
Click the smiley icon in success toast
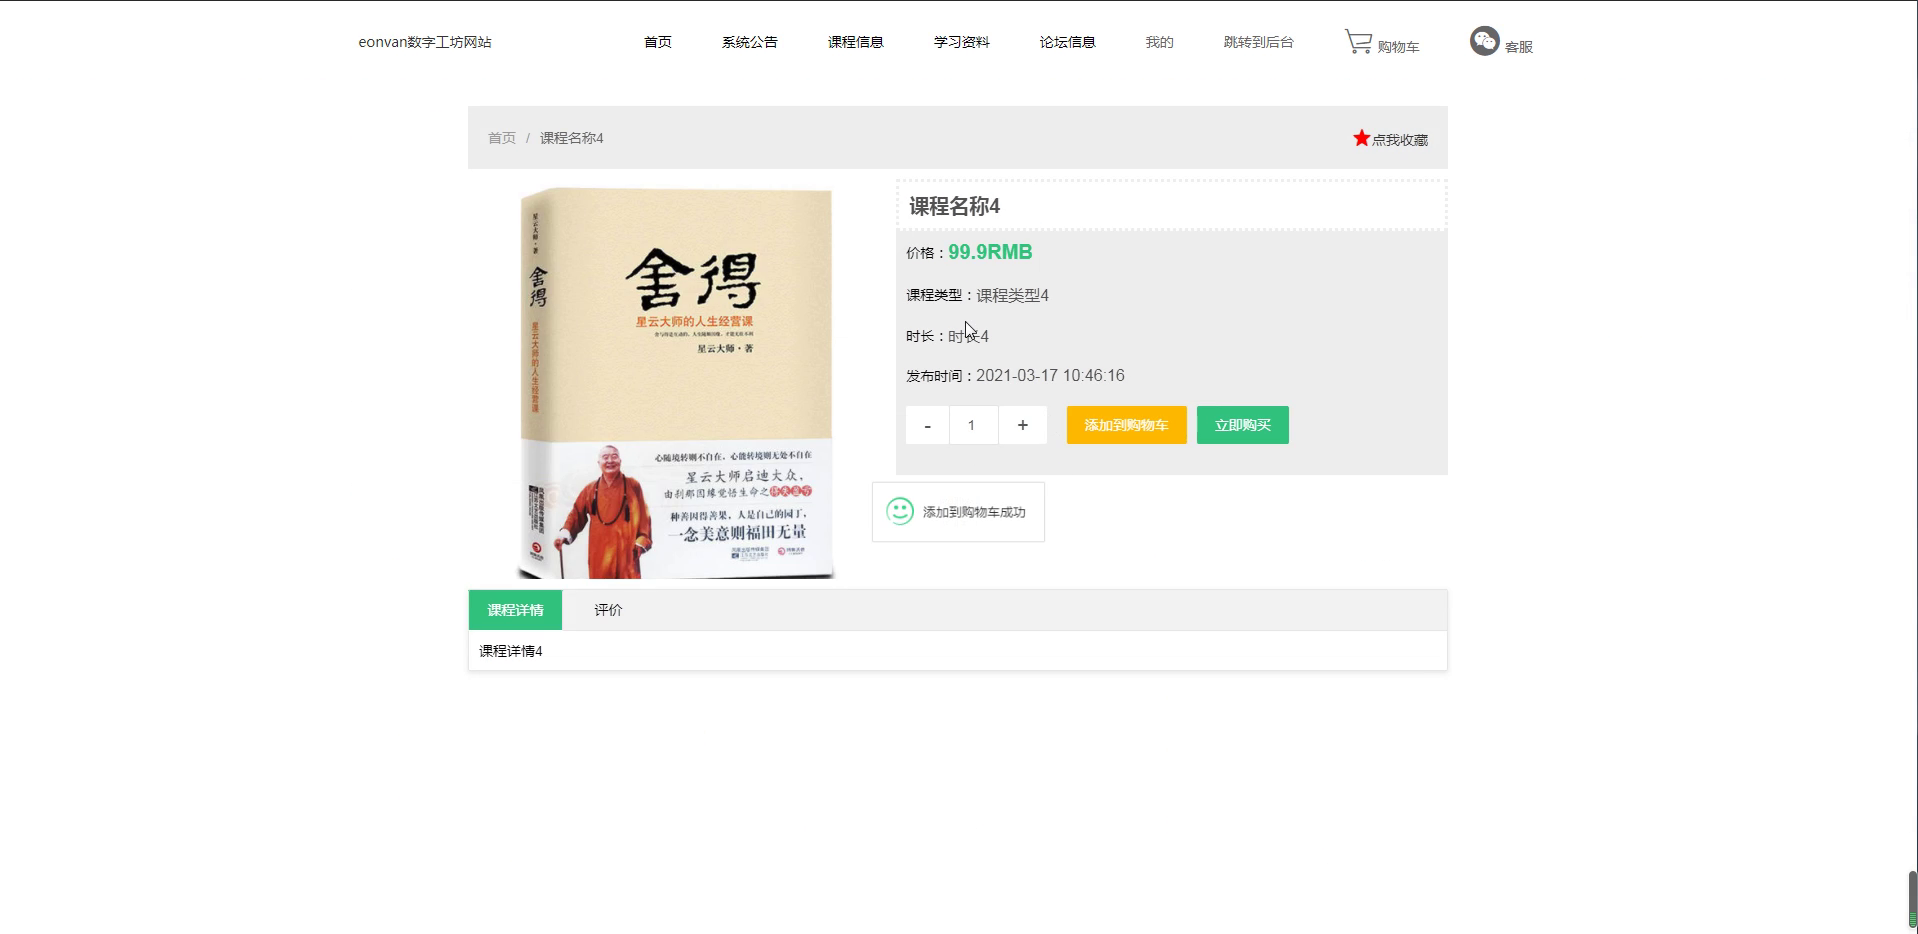click(900, 511)
